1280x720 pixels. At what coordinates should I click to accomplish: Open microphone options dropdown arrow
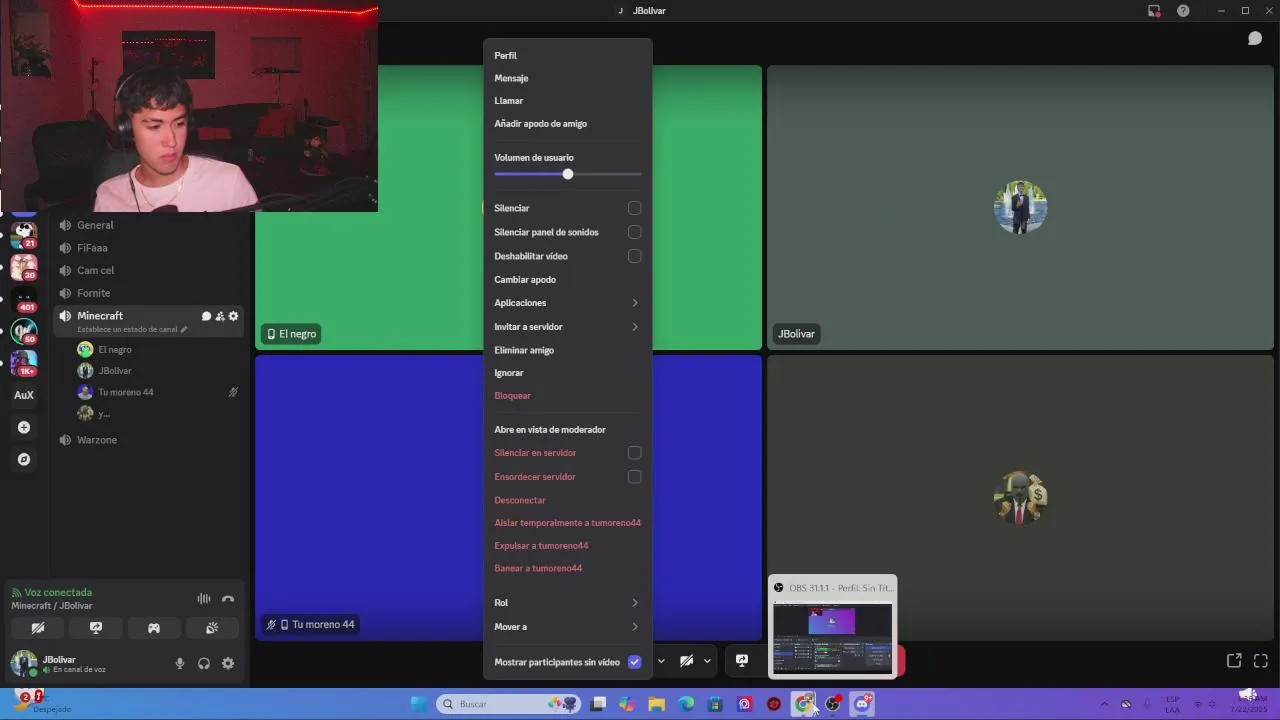pyautogui.click(x=661, y=660)
